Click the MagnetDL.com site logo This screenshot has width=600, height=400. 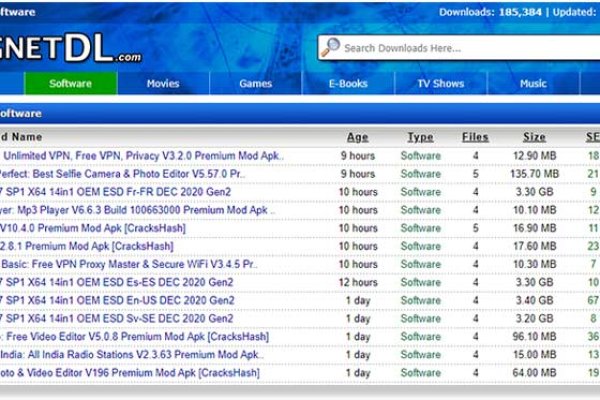click(70, 46)
